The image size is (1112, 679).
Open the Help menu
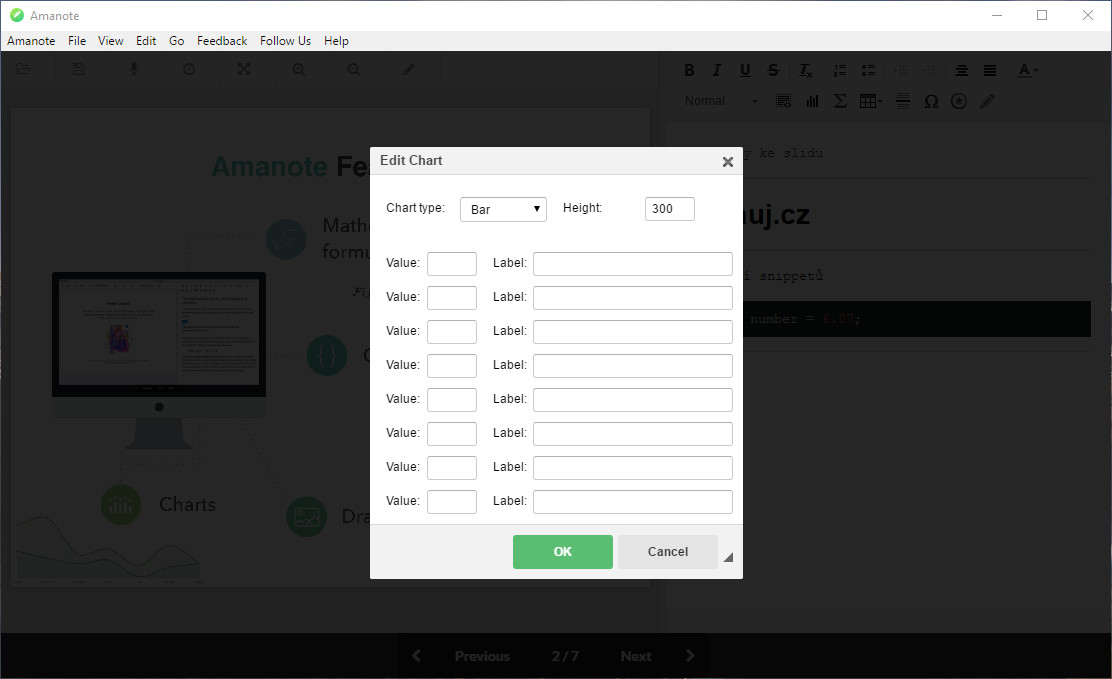click(x=336, y=41)
